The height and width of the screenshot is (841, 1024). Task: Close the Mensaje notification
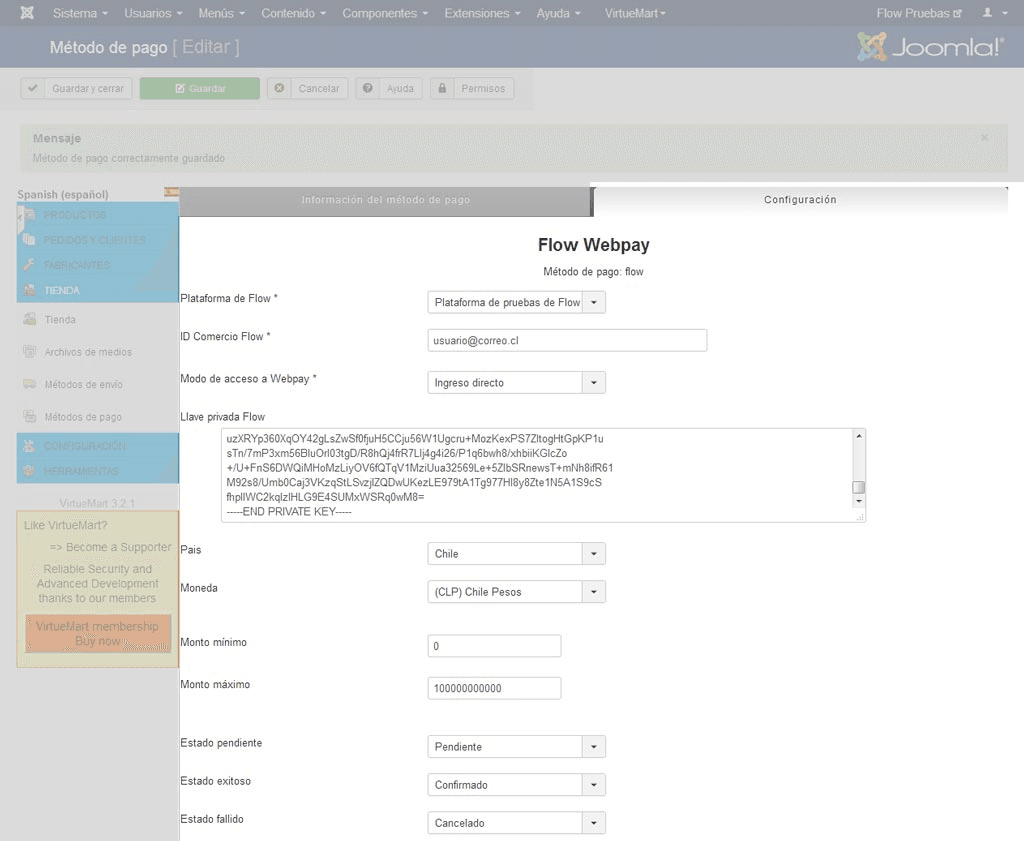pos(984,137)
